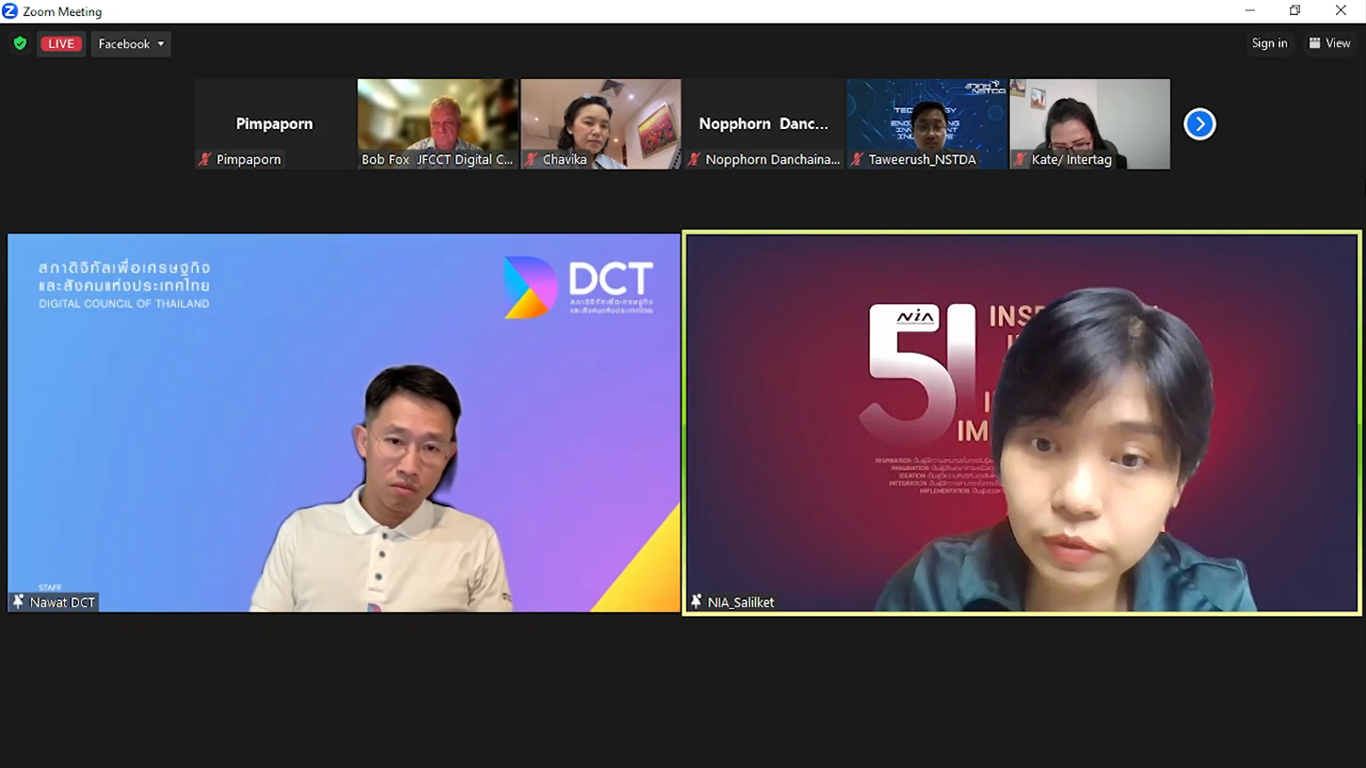The image size is (1366, 768).
Task: Select Taweerush_NSTDA video thumbnail
Action: click(927, 124)
